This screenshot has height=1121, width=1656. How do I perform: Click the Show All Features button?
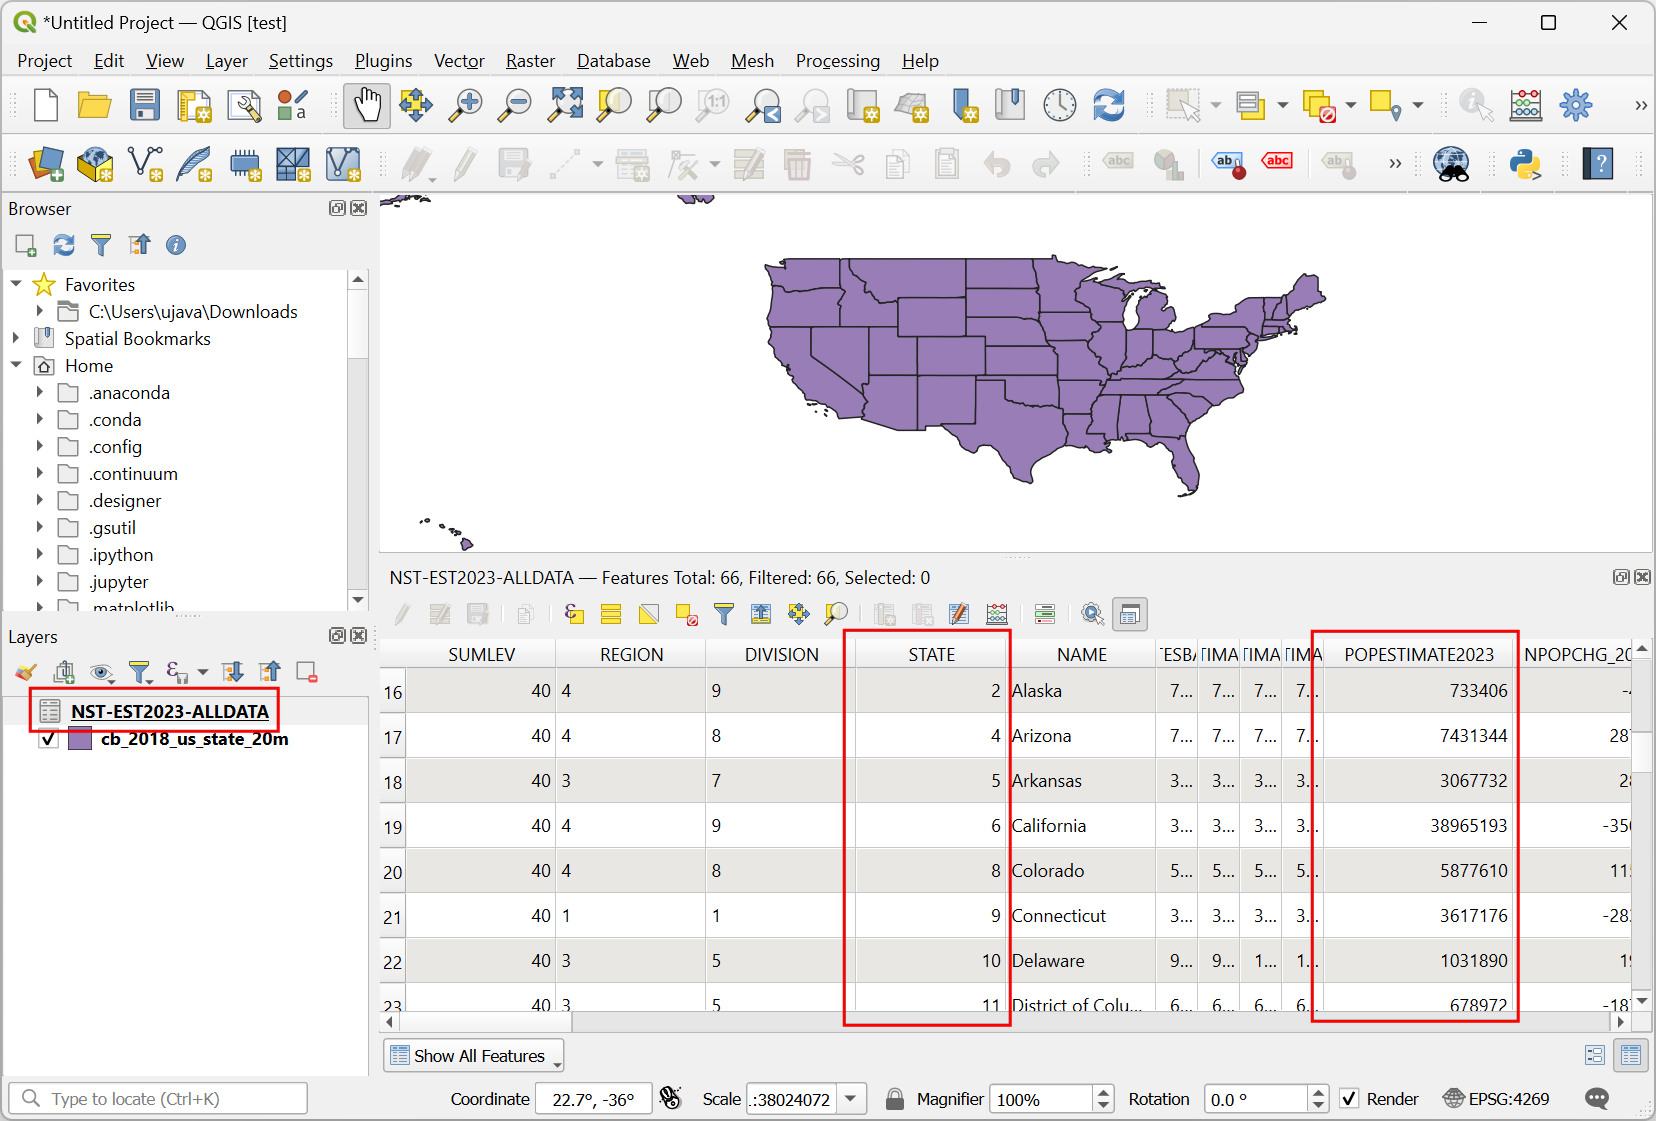473,1056
